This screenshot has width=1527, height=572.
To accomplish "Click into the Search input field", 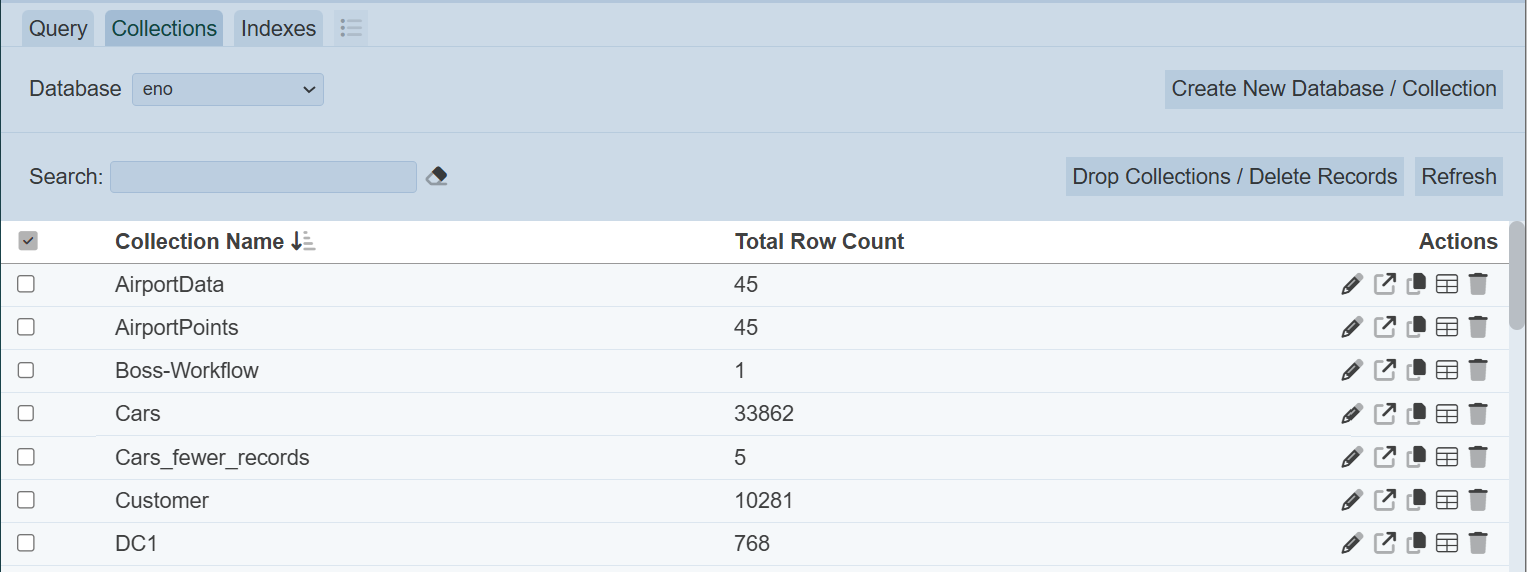I will [263, 177].
